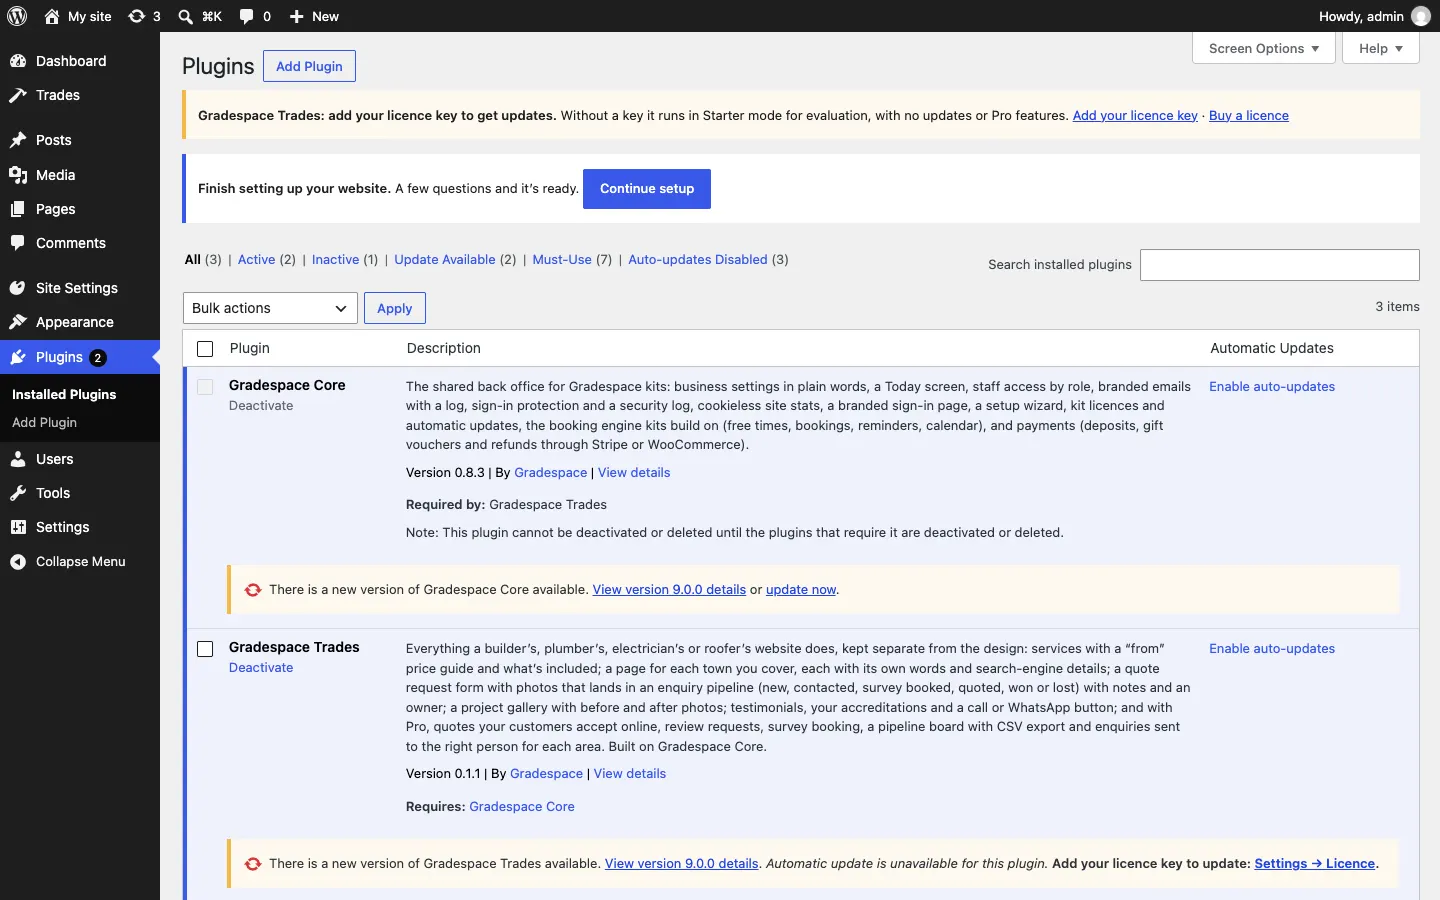
Task: Filter by Auto-updates Disabled plugins
Action: click(x=698, y=260)
